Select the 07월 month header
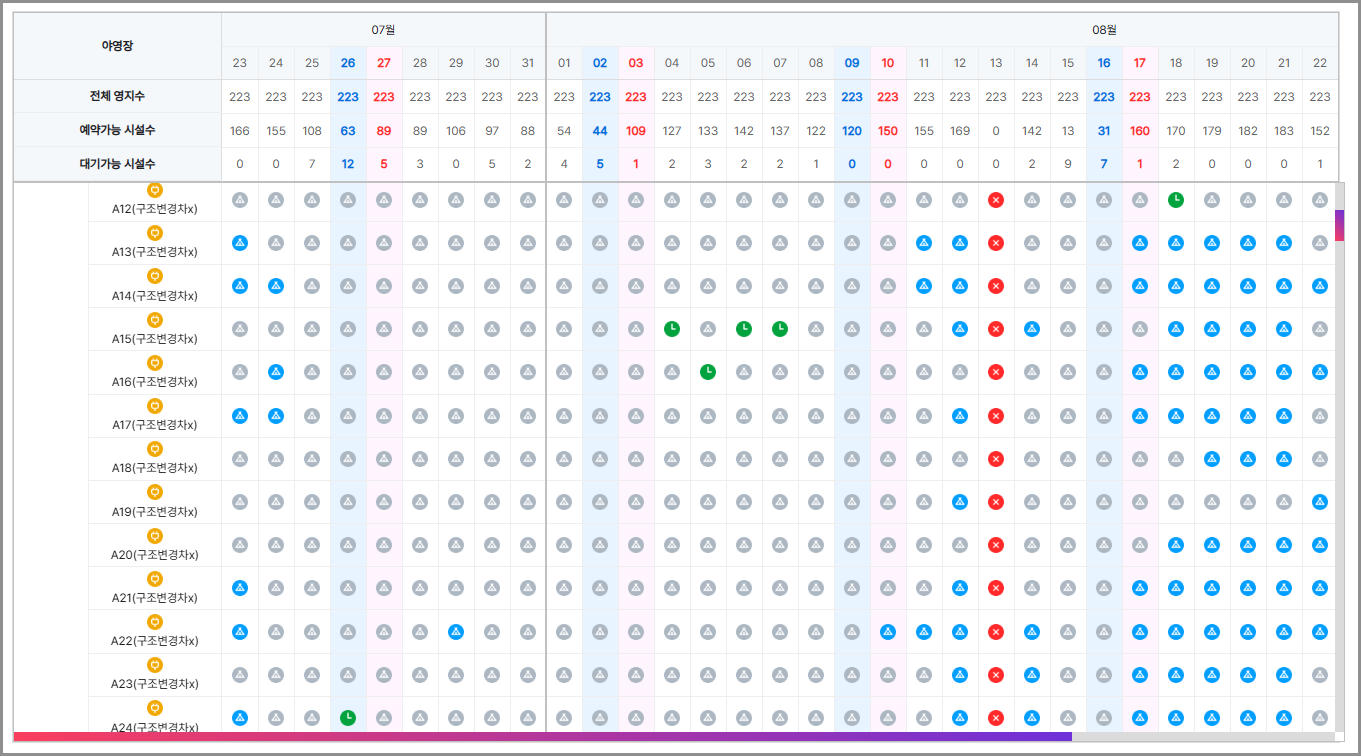This screenshot has height=756, width=1361. coord(384,30)
